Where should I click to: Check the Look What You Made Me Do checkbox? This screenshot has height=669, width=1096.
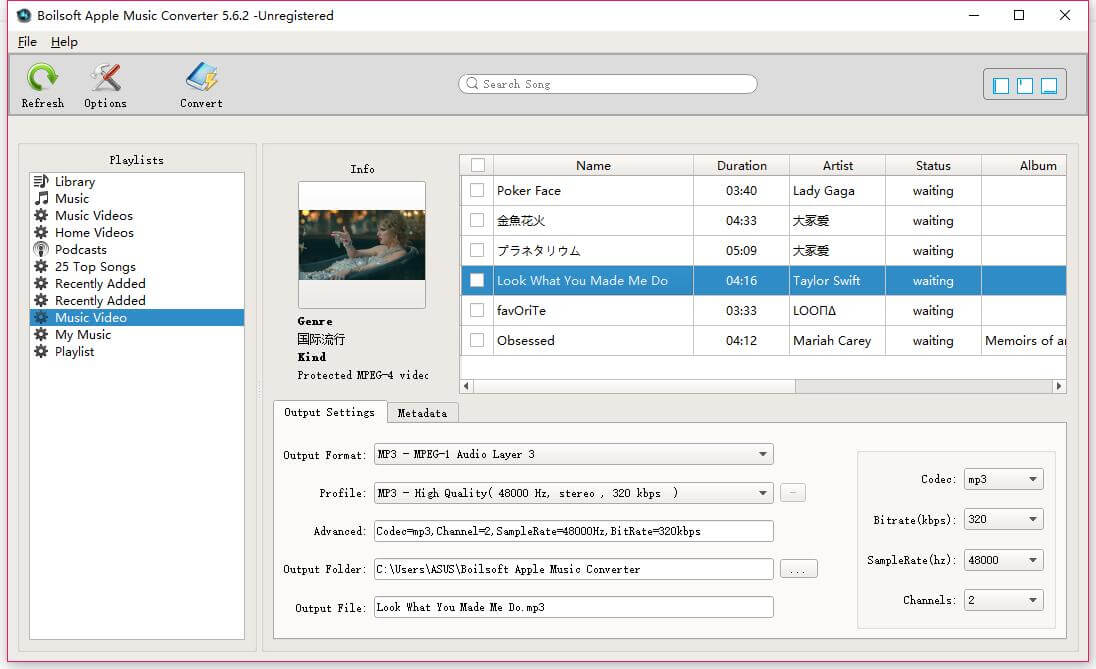[477, 280]
